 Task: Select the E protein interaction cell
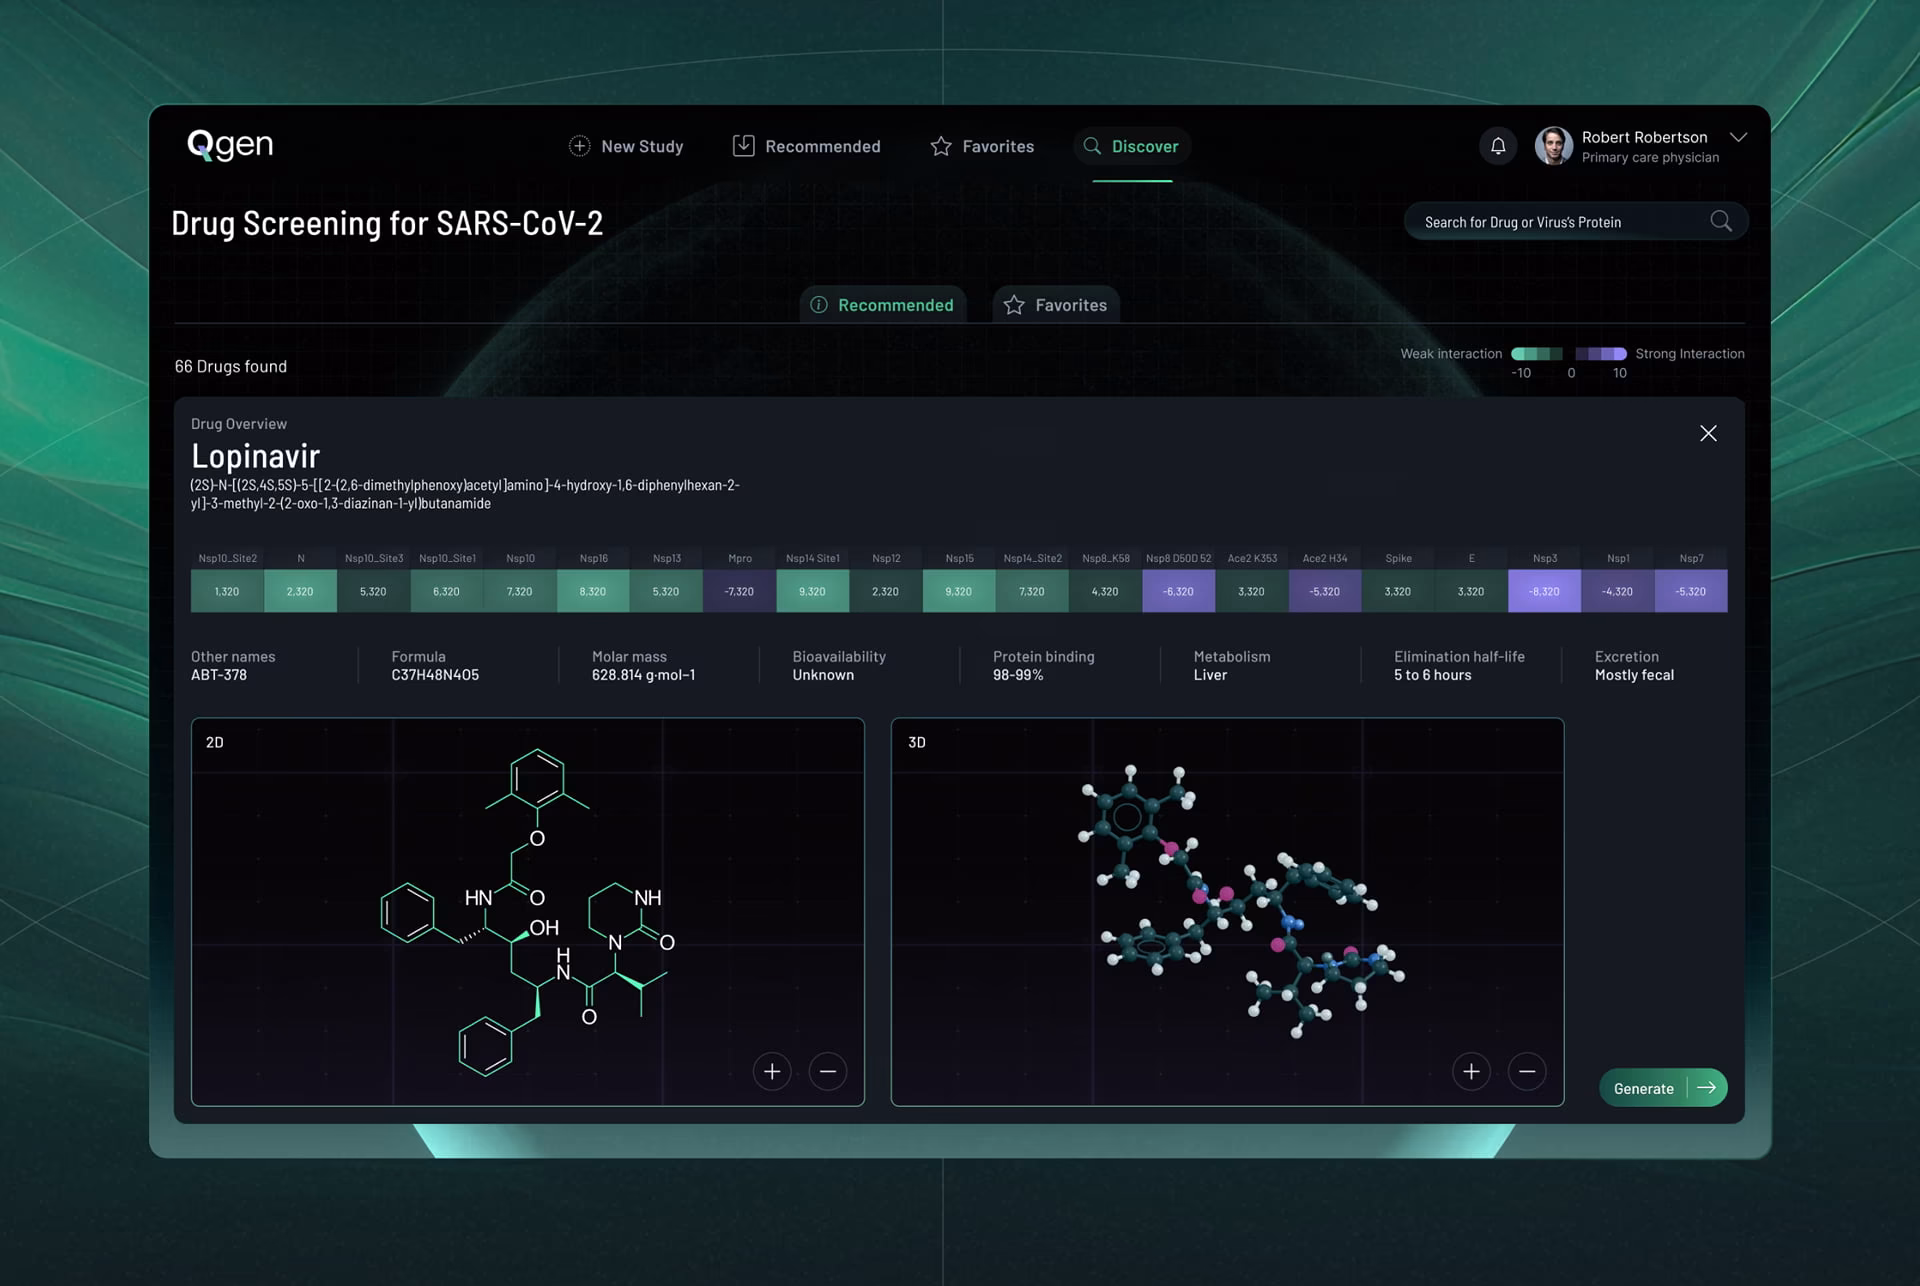click(x=1471, y=591)
